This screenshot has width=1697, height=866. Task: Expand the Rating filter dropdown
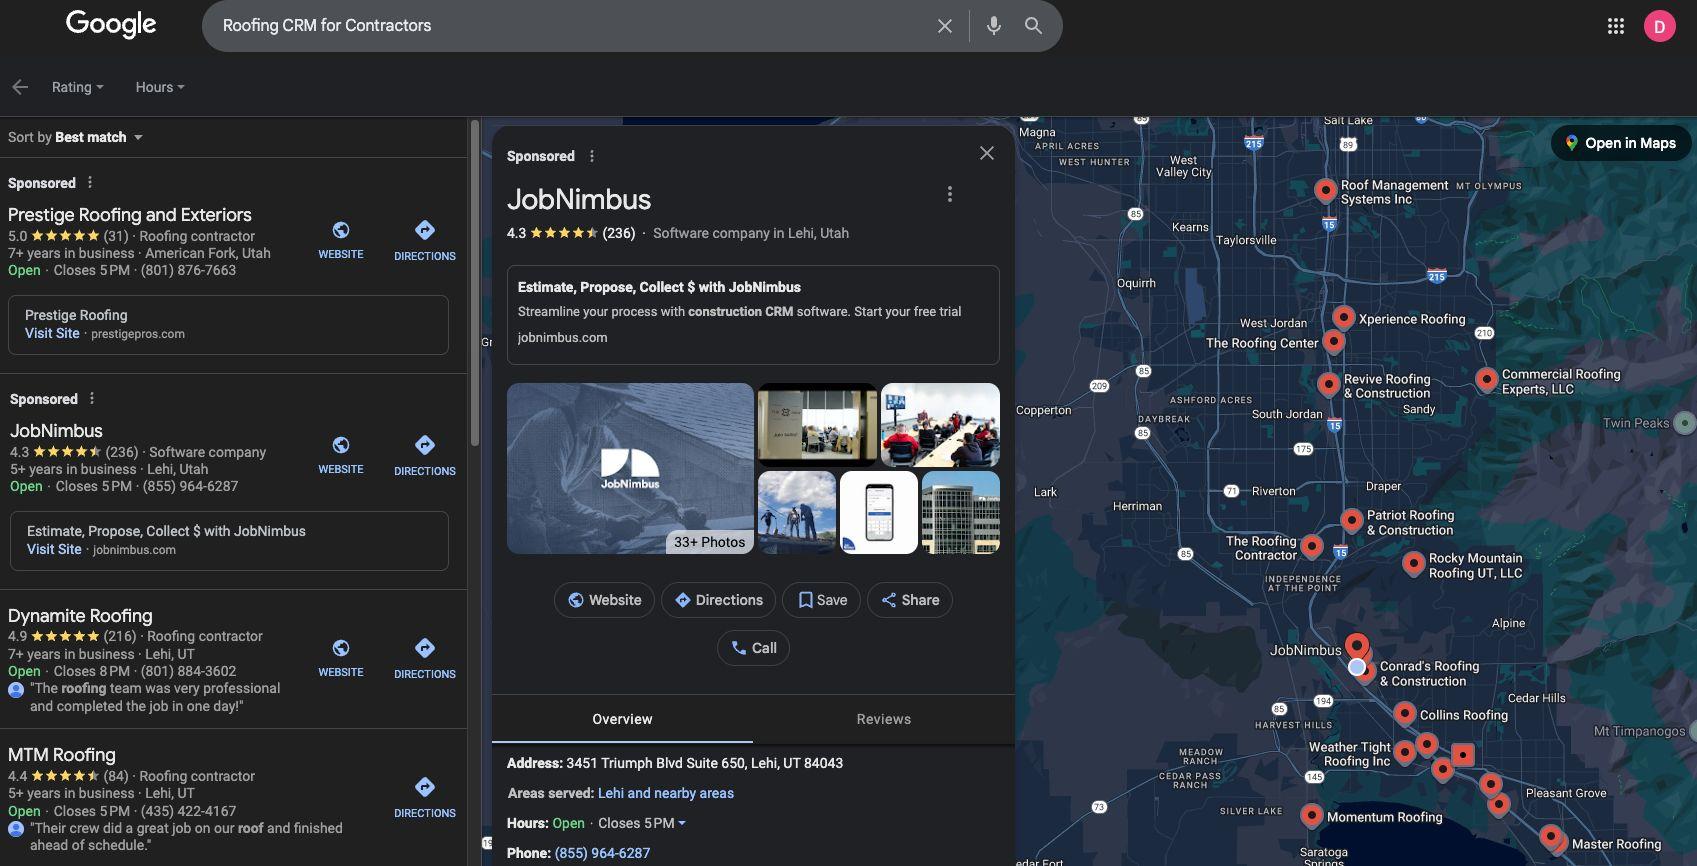78,87
